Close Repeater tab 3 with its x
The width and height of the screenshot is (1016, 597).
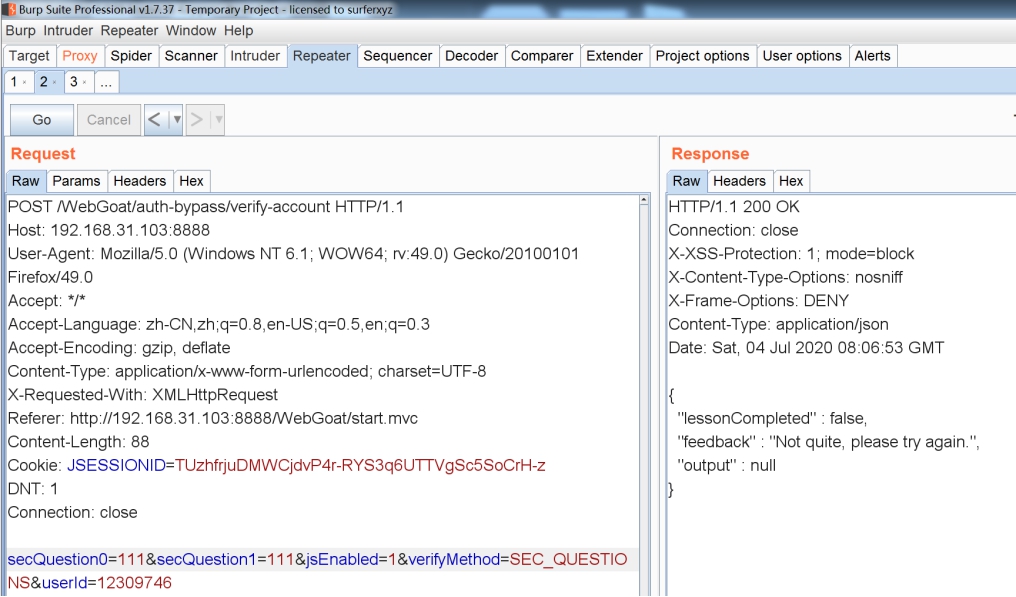pyautogui.click(x=84, y=82)
